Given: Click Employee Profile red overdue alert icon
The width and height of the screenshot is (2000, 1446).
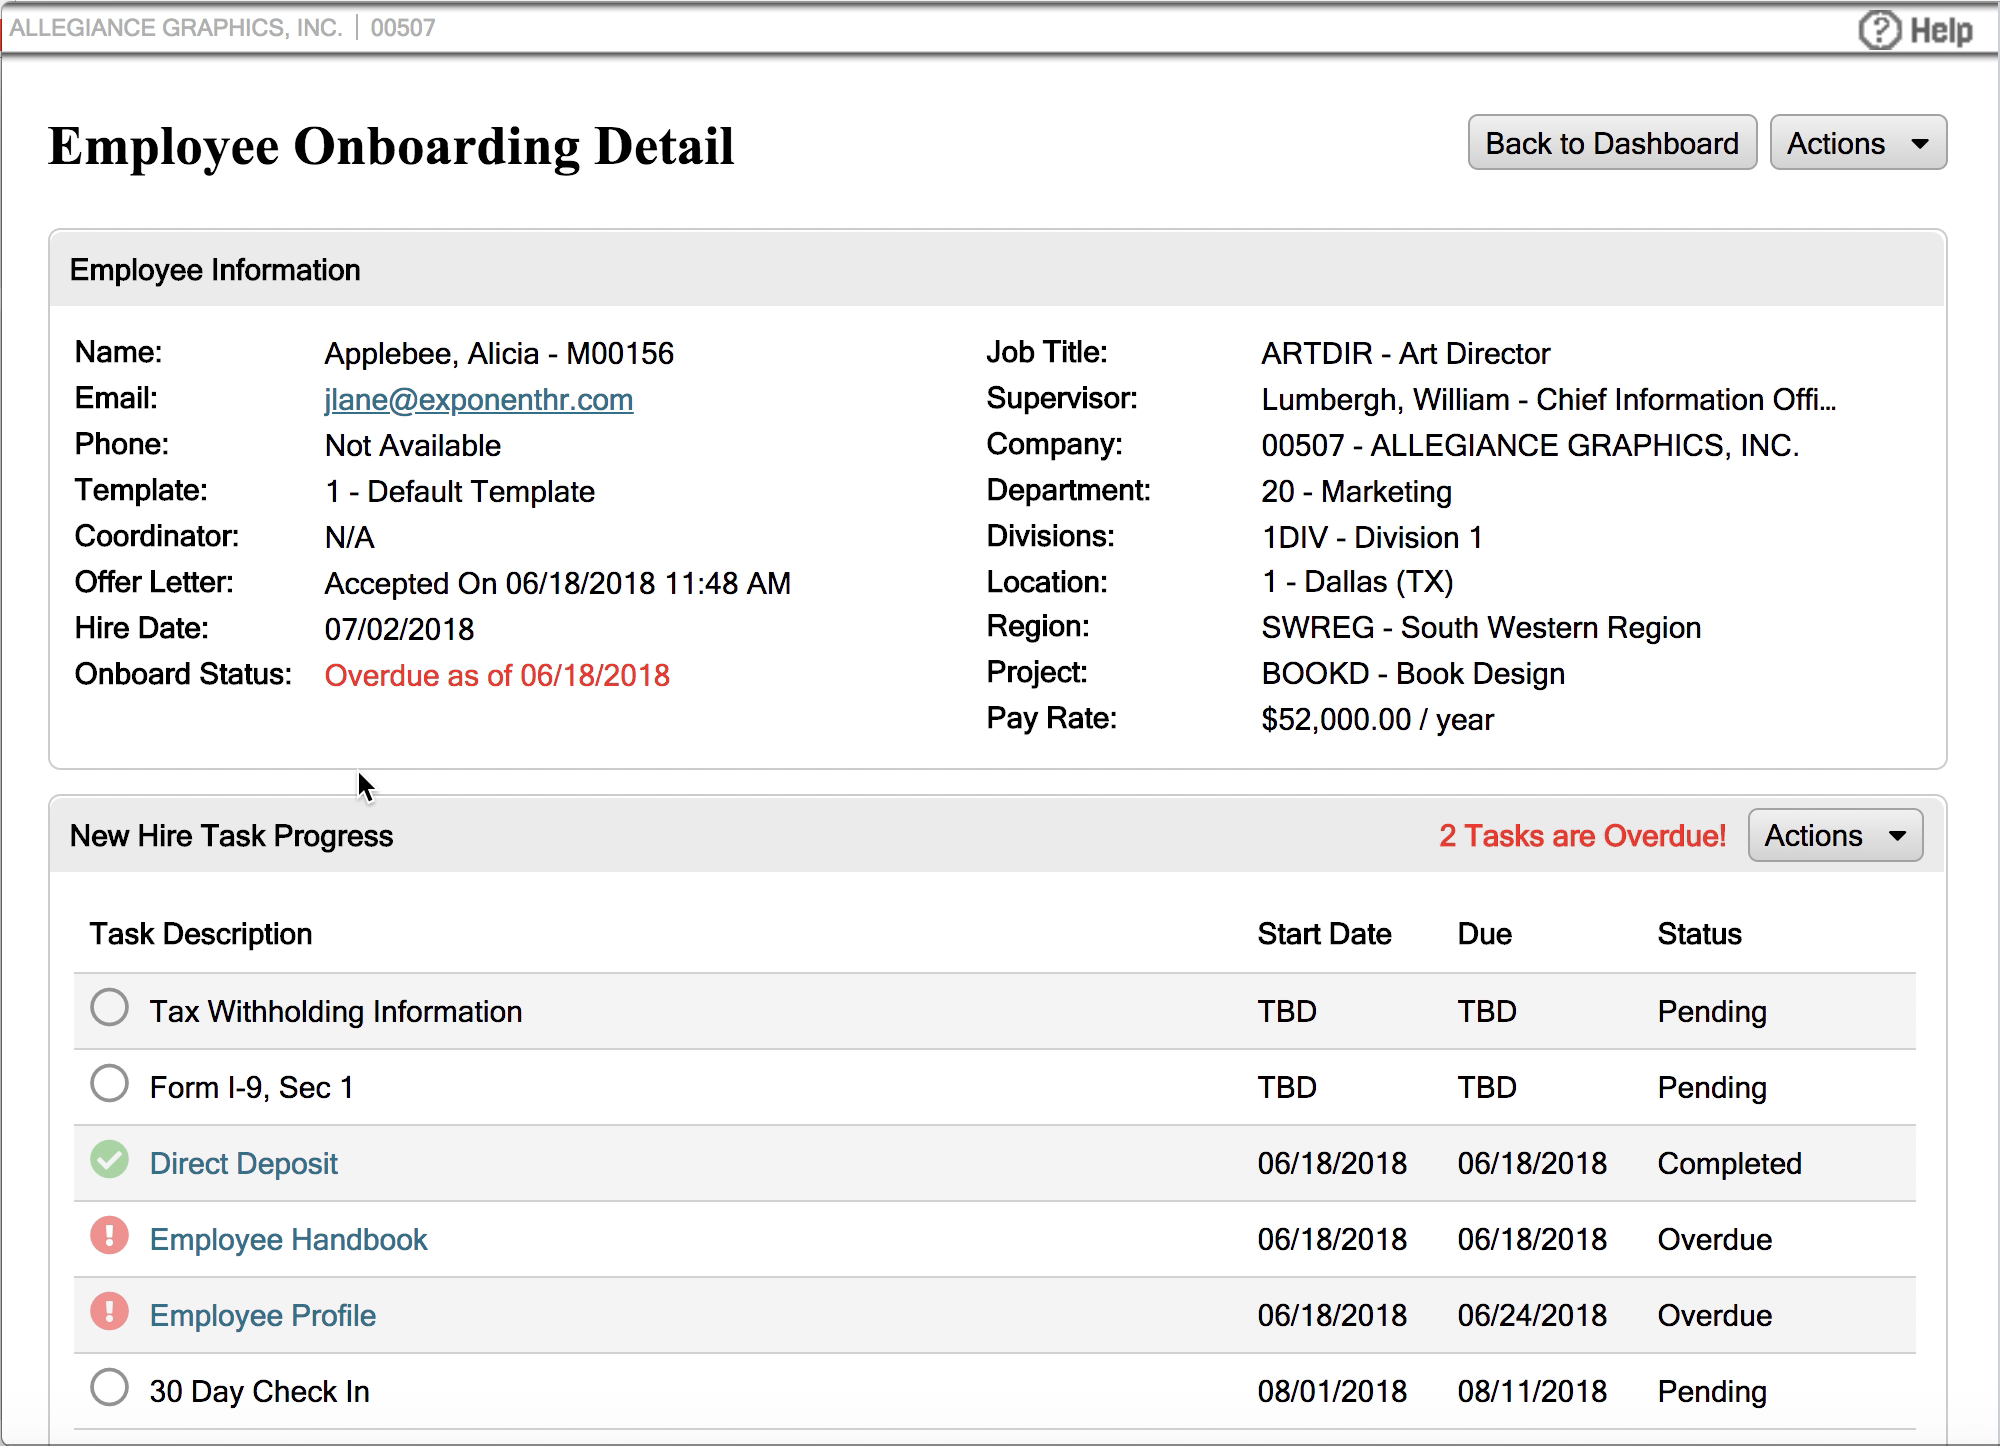Looking at the screenshot, I should 109,1312.
